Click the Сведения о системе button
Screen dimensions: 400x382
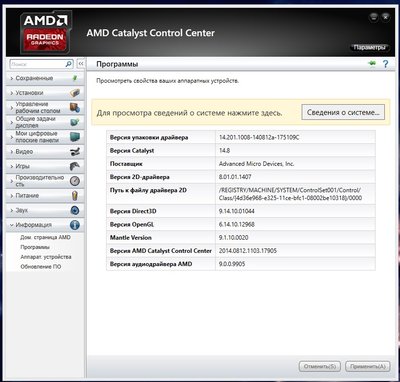pos(343,112)
